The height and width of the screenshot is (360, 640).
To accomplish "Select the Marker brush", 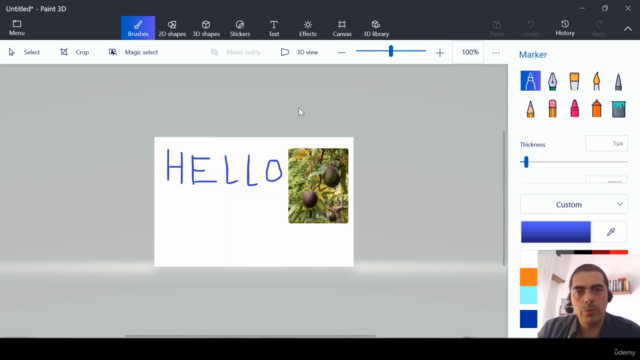I will 531,81.
